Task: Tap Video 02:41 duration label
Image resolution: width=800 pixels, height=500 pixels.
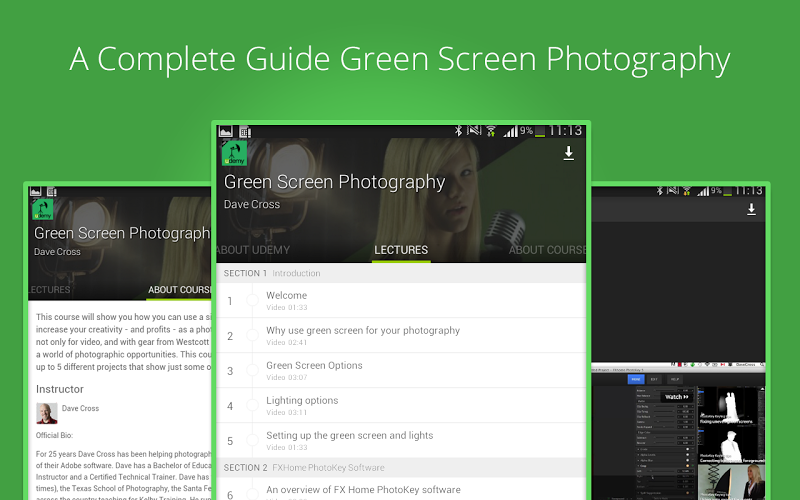Action: tap(286, 342)
